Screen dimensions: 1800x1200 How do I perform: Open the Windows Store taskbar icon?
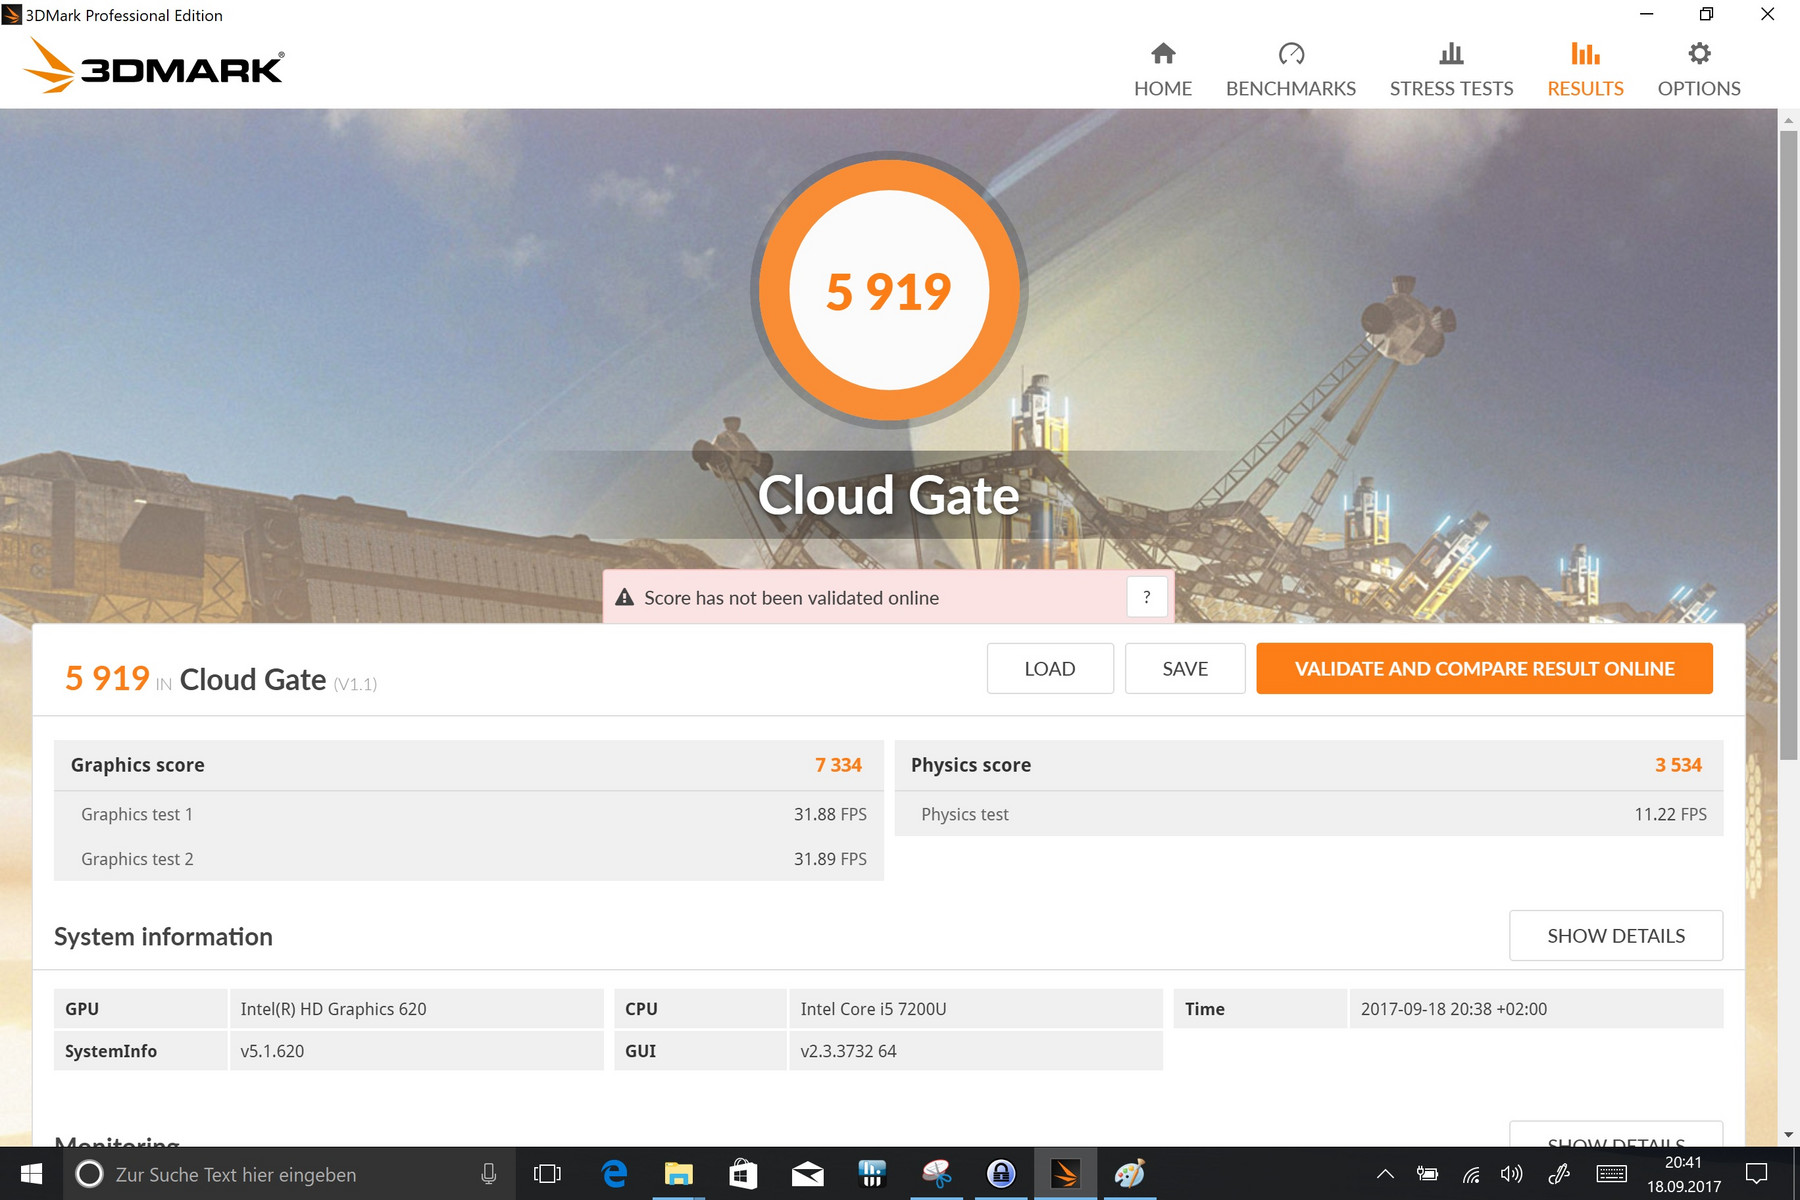click(x=742, y=1174)
